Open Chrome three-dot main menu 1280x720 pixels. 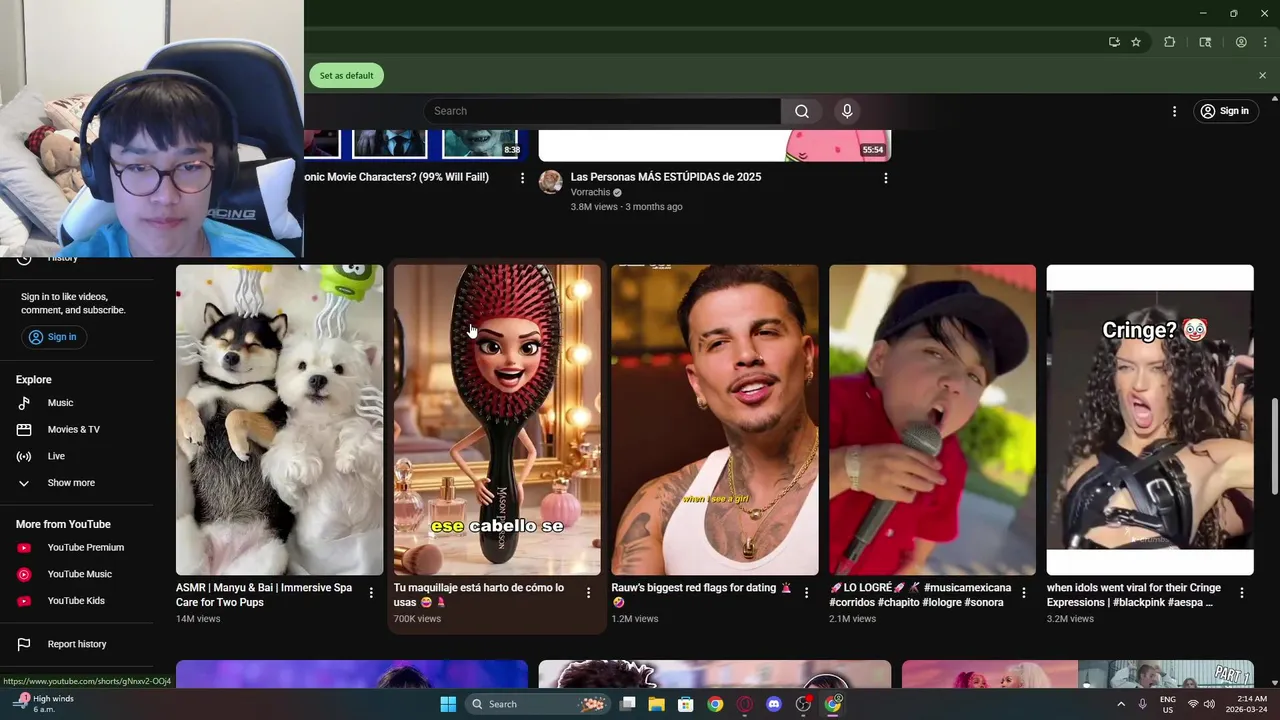click(x=1265, y=42)
